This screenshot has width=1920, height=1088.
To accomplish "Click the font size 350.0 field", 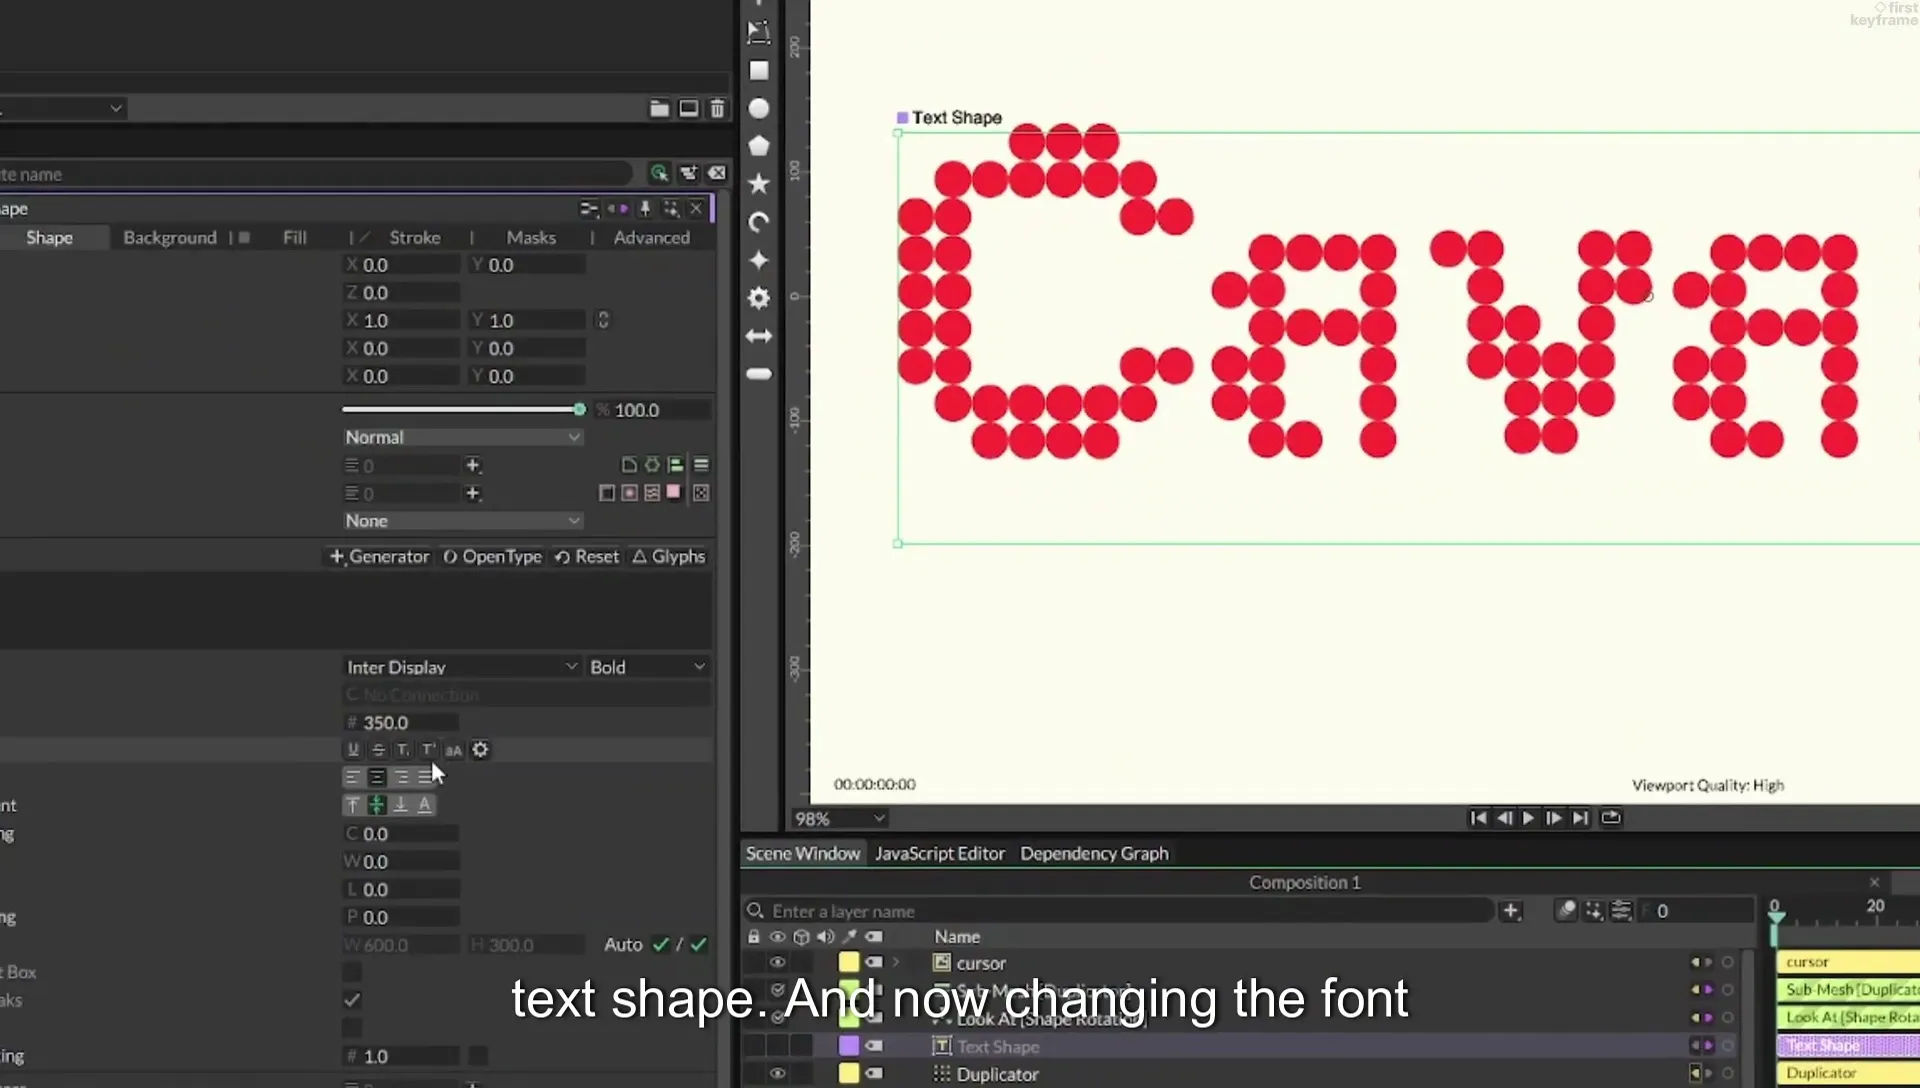I will [x=402, y=722].
